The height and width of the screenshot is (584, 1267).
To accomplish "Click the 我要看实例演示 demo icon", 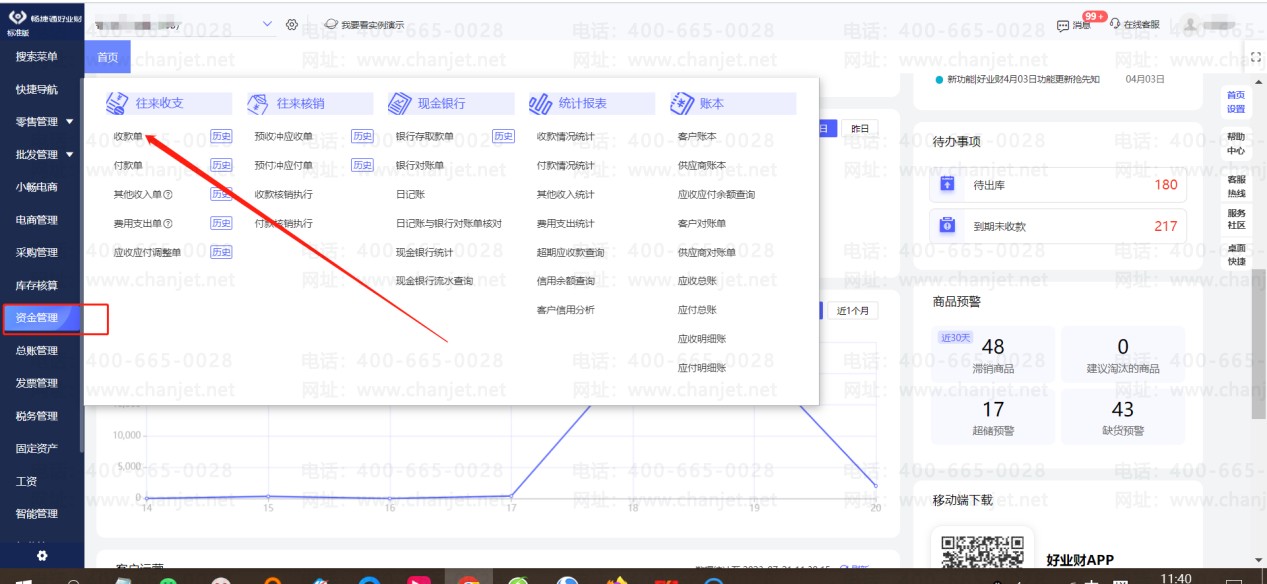I will point(332,24).
